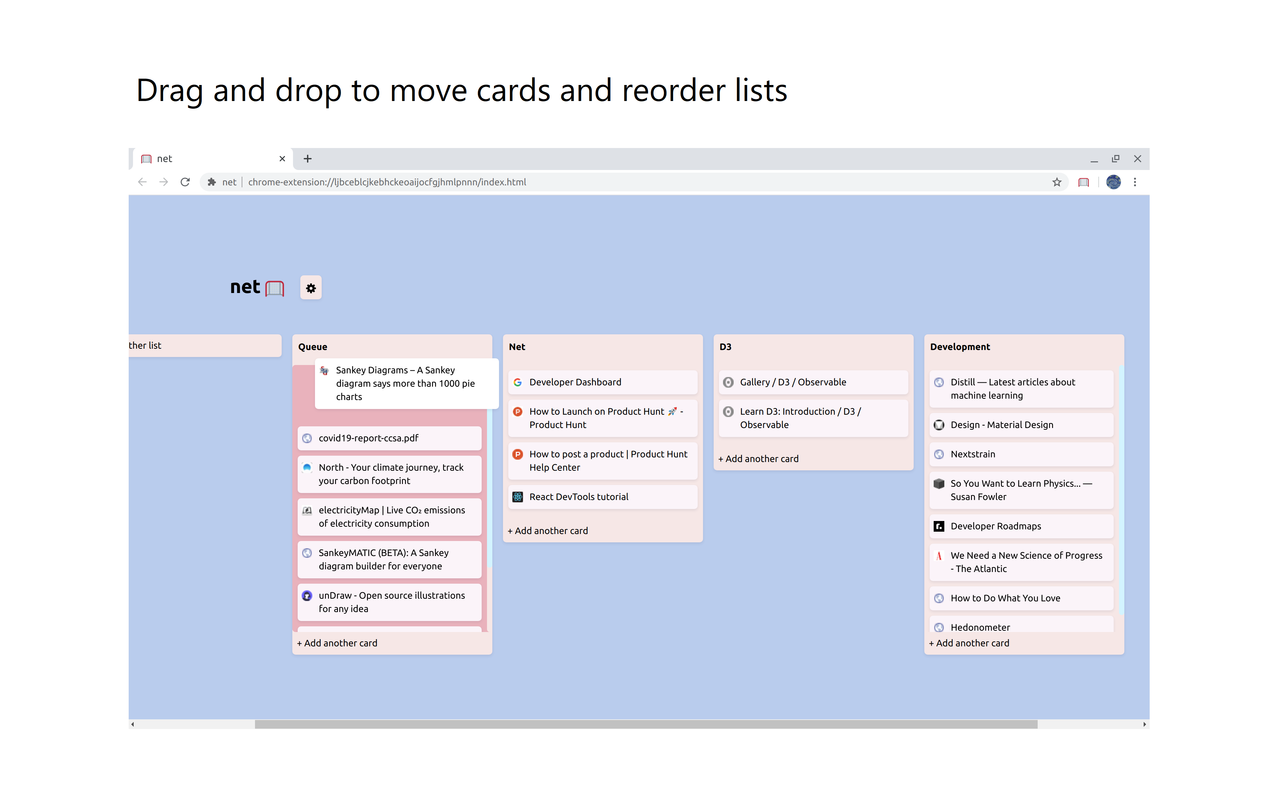Click the Queue list title
Viewport: 1280px width, 800px height.
(x=313, y=347)
